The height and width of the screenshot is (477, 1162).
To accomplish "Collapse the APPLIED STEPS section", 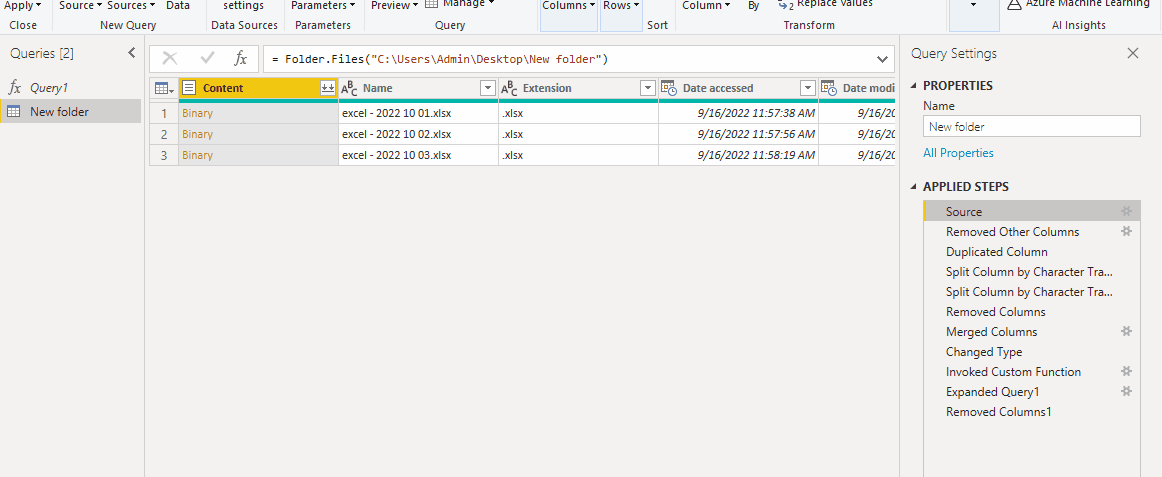I will pos(913,187).
